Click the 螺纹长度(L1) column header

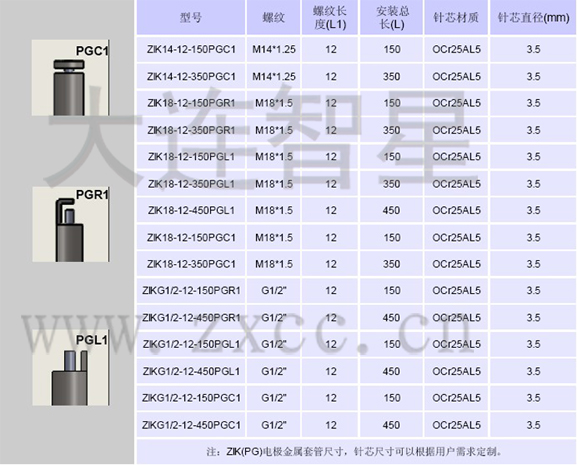coord(330,18)
